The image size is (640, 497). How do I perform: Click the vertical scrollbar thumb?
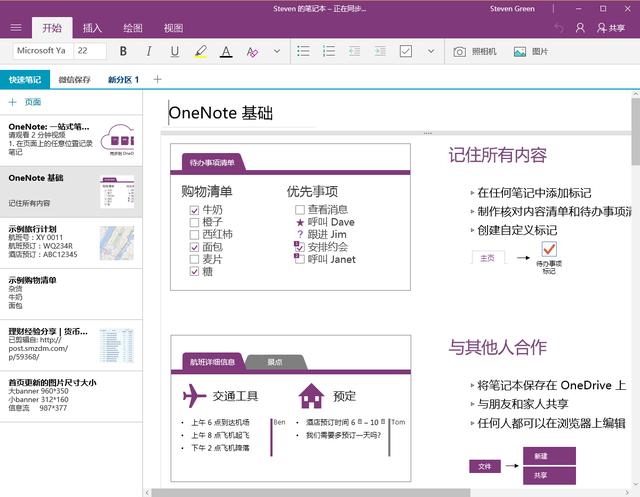(x=636, y=131)
